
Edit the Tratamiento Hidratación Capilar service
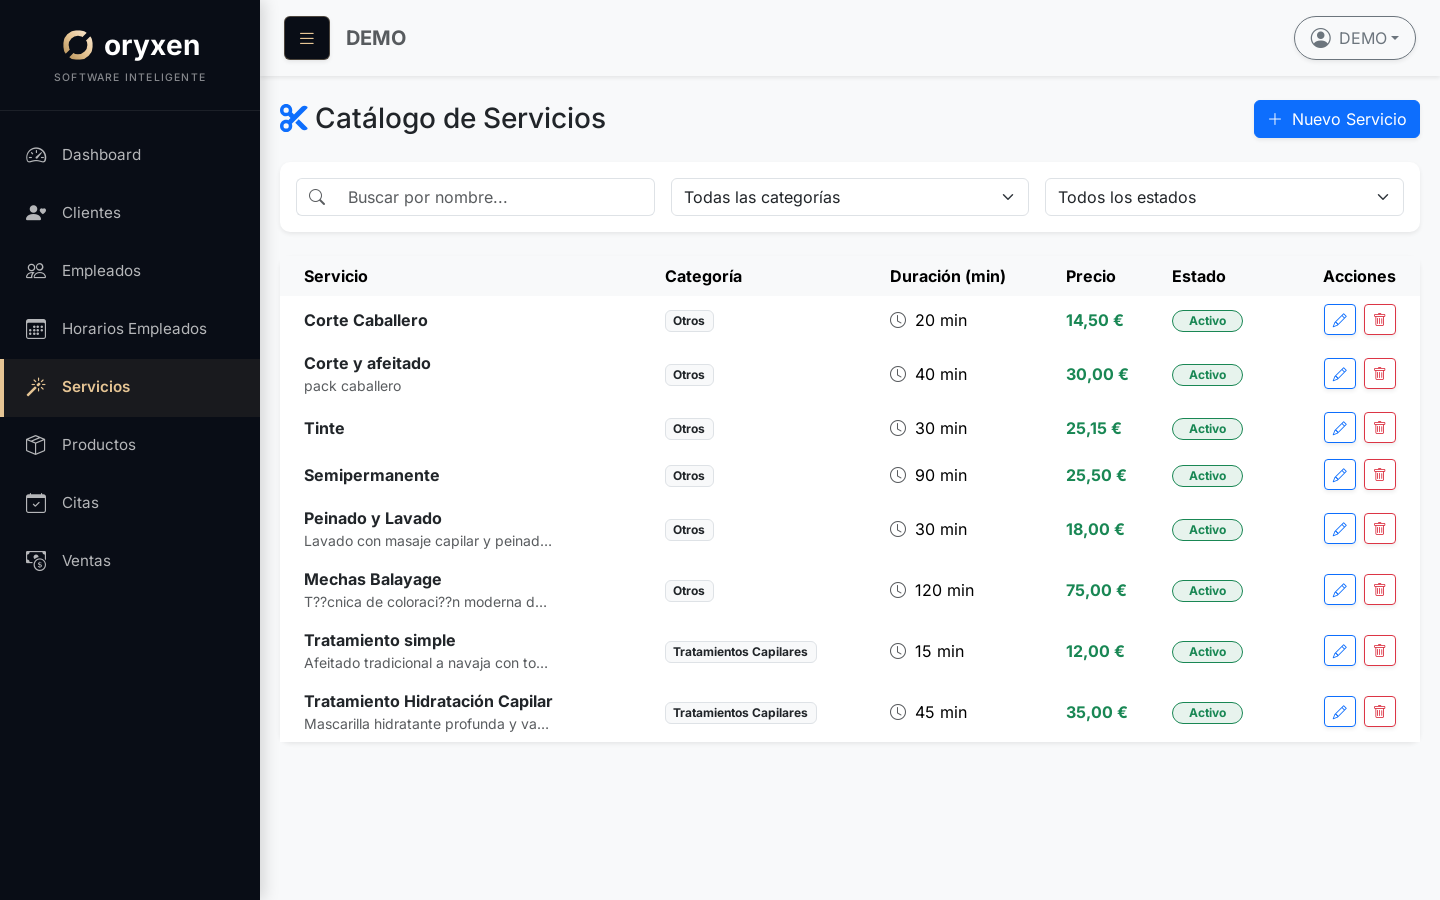[1340, 712]
